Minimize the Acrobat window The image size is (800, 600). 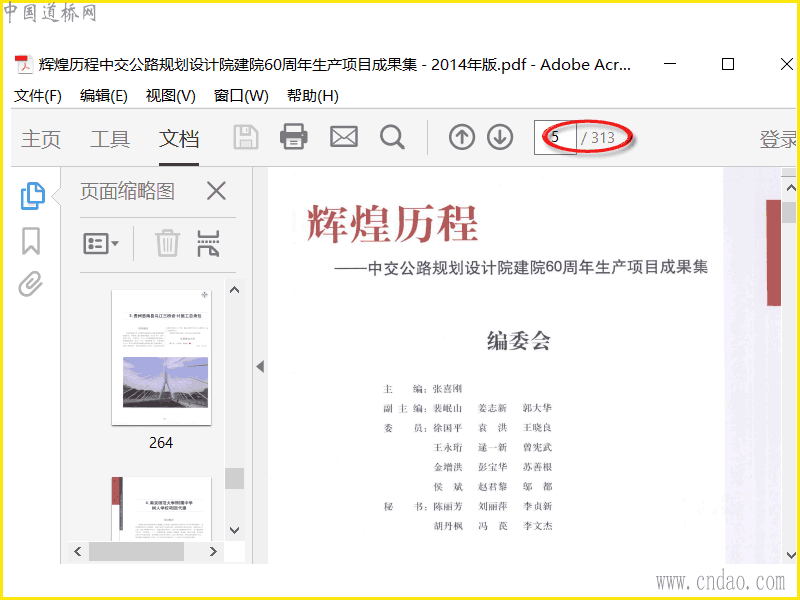coord(670,64)
